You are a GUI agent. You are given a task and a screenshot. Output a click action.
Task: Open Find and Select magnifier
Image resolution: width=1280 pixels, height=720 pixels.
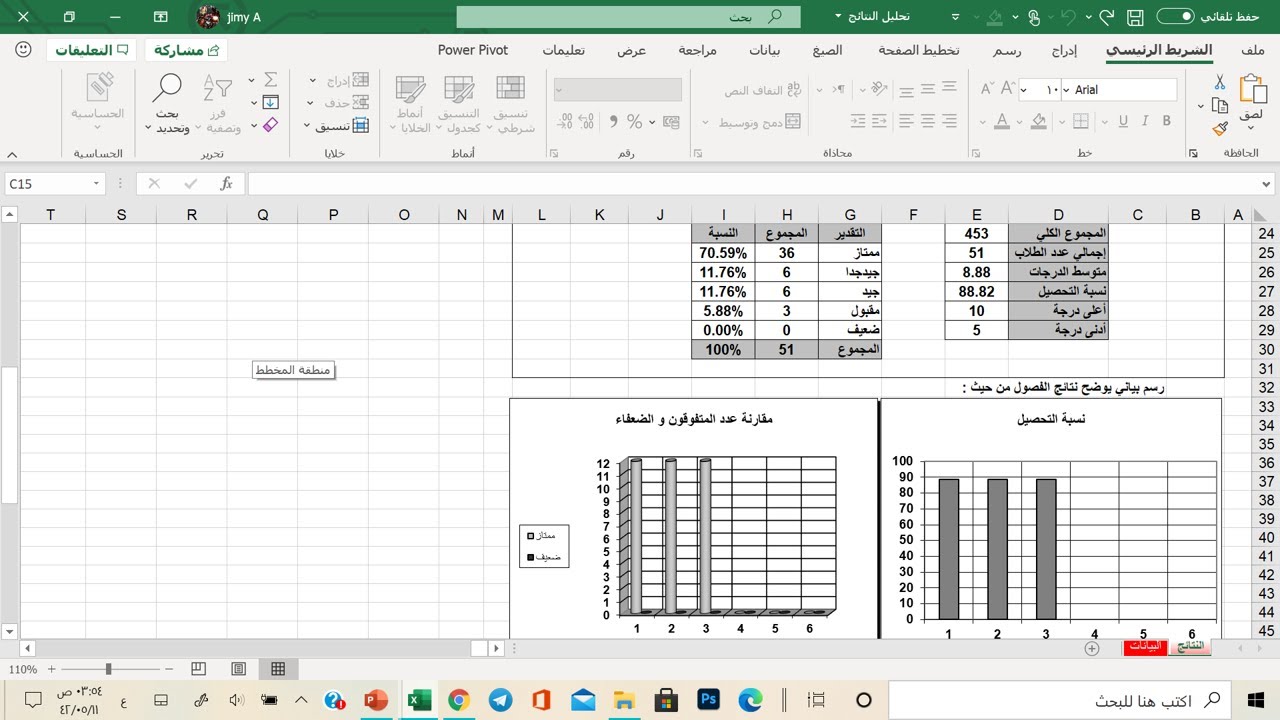pyautogui.click(x=166, y=89)
